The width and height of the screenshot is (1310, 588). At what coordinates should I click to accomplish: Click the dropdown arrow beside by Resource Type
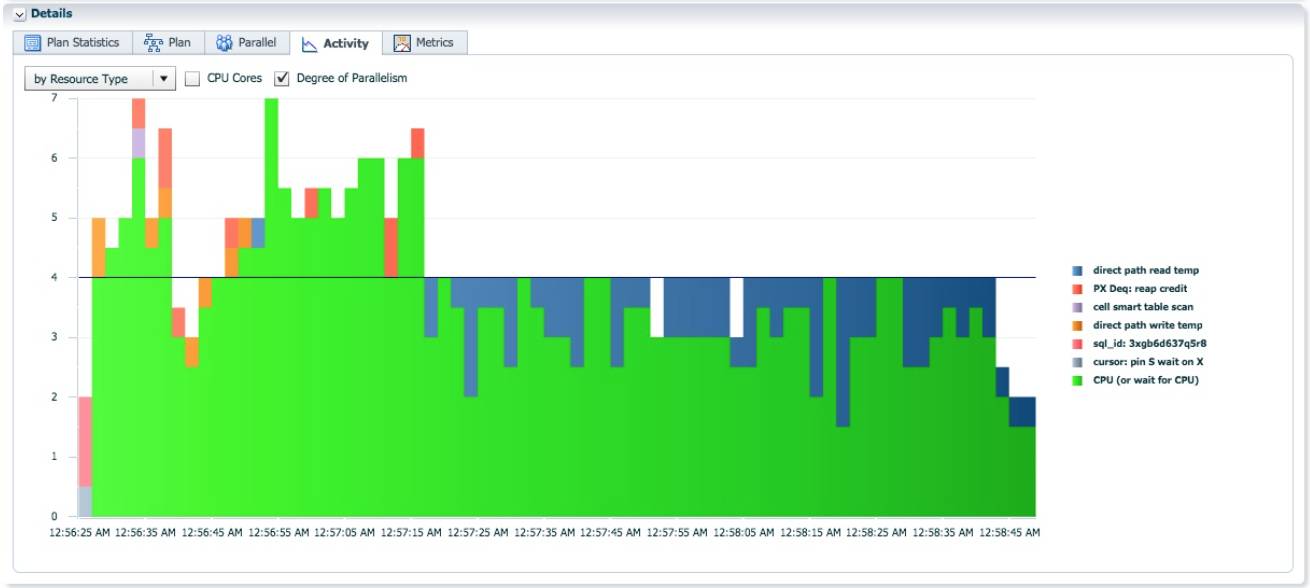[164, 79]
